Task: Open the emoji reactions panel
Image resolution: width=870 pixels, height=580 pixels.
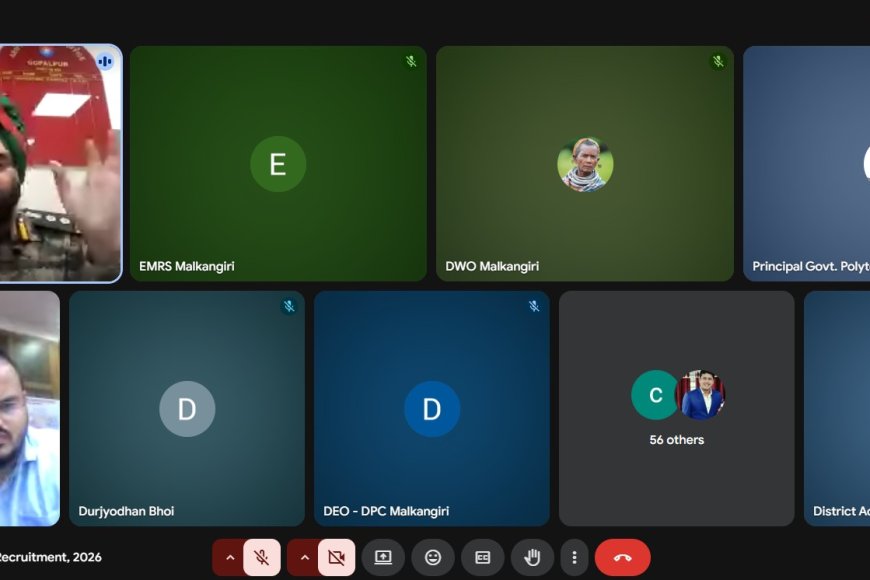Action: 433,557
